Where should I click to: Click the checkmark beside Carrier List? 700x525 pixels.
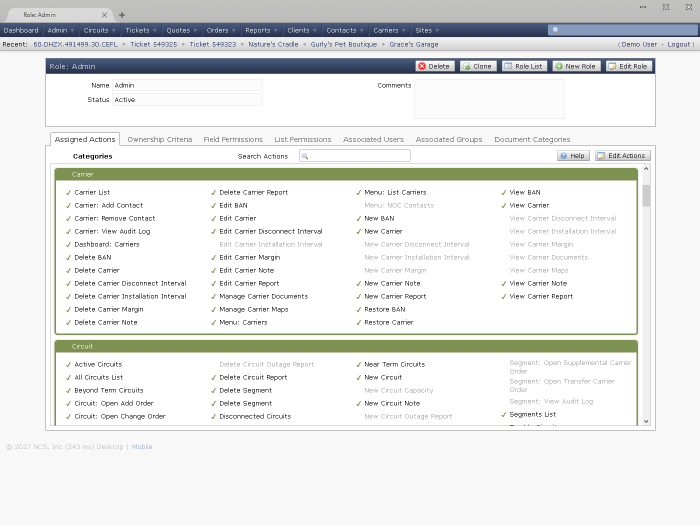point(69,193)
